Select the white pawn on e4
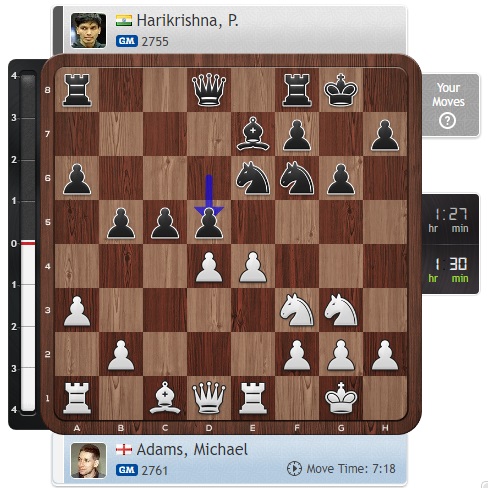 pyautogui.click(x=253, y=267)
